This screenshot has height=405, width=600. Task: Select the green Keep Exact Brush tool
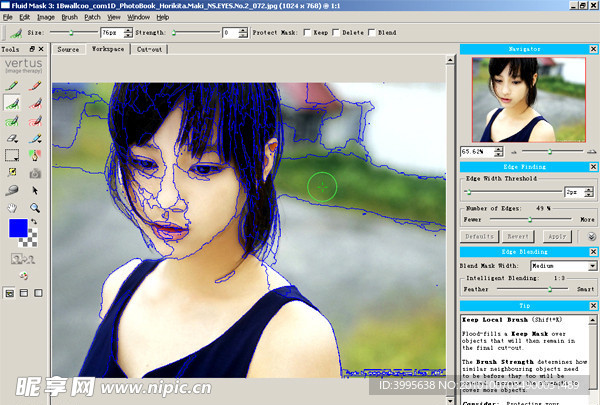coord(12,85)
